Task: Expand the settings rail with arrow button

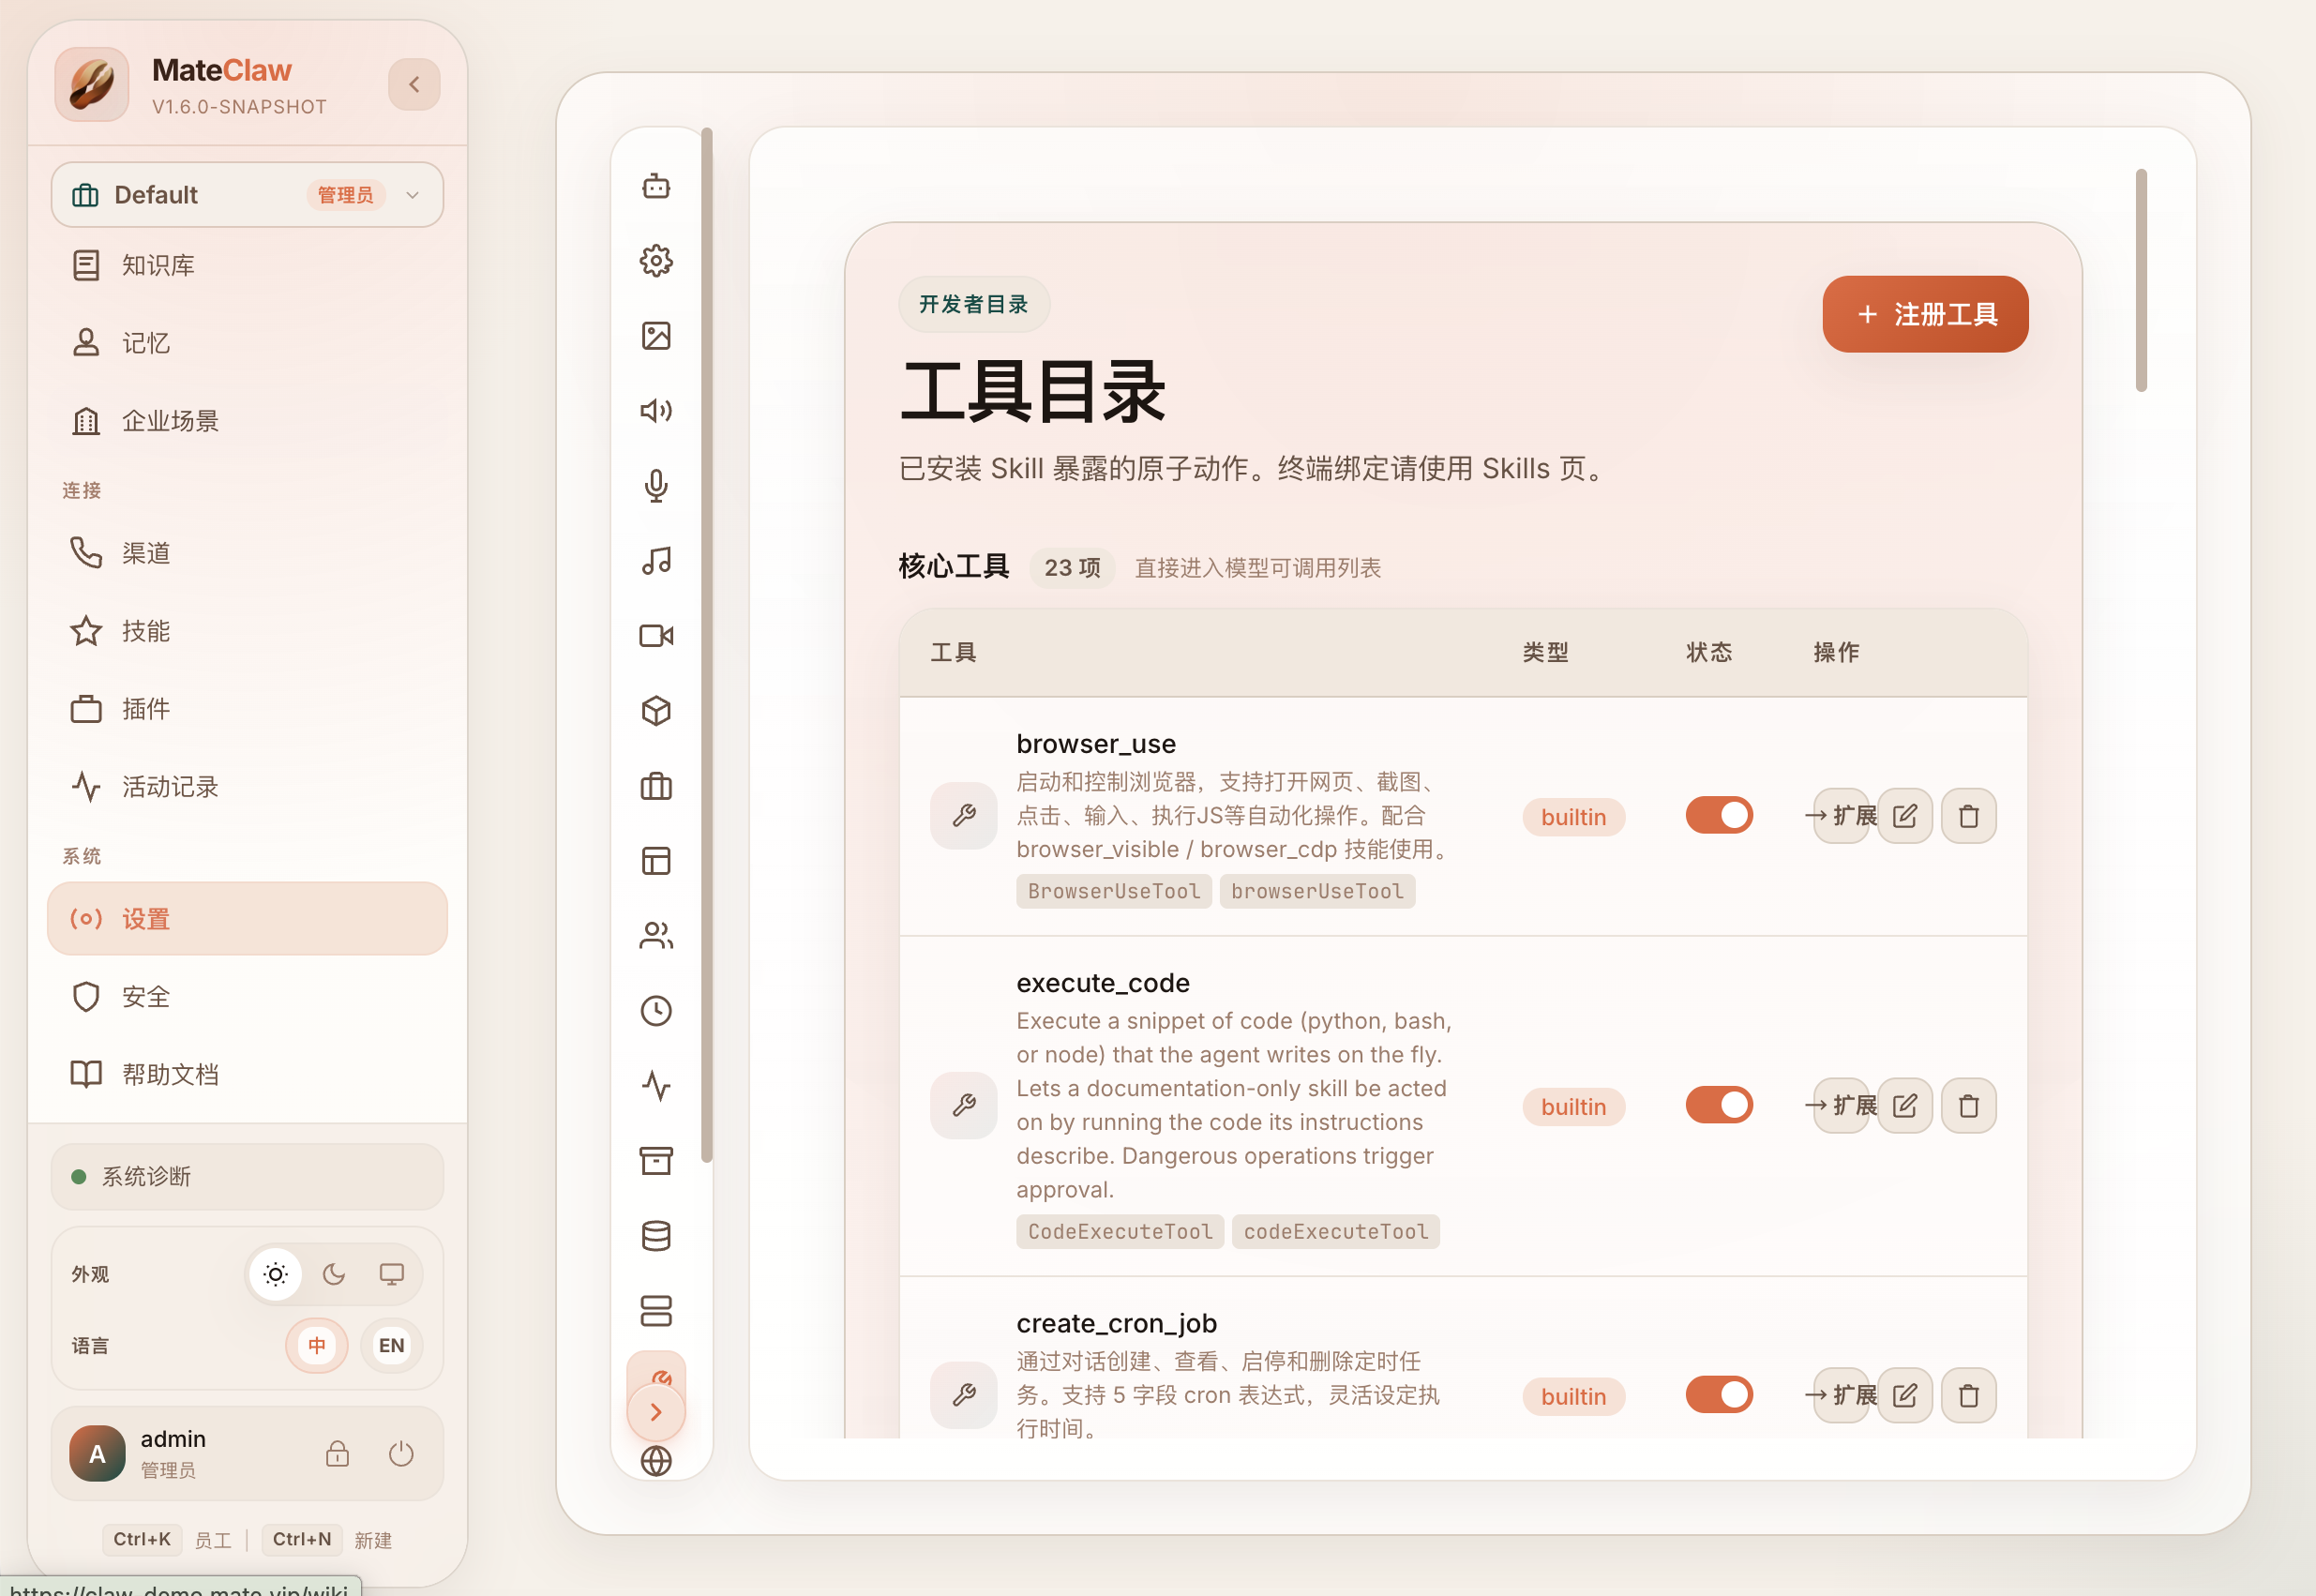Action: 656,1412
